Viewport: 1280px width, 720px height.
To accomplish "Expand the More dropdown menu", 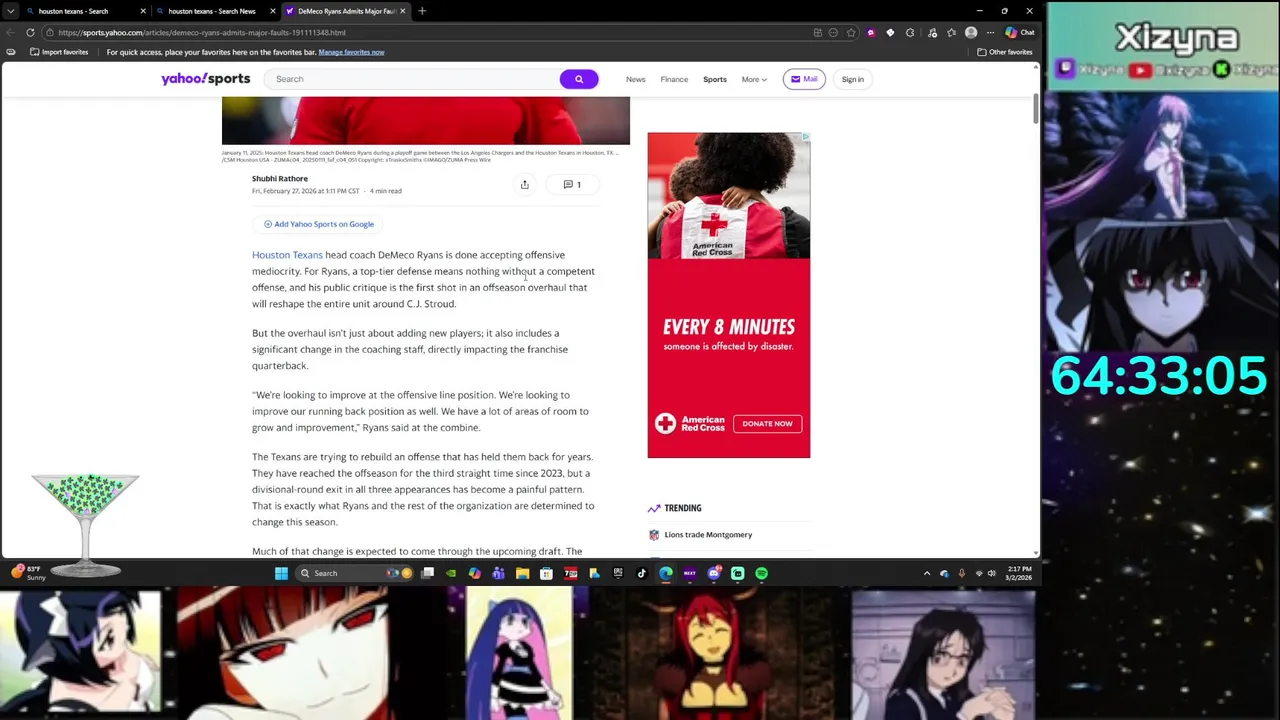I will tap(754, 79).
